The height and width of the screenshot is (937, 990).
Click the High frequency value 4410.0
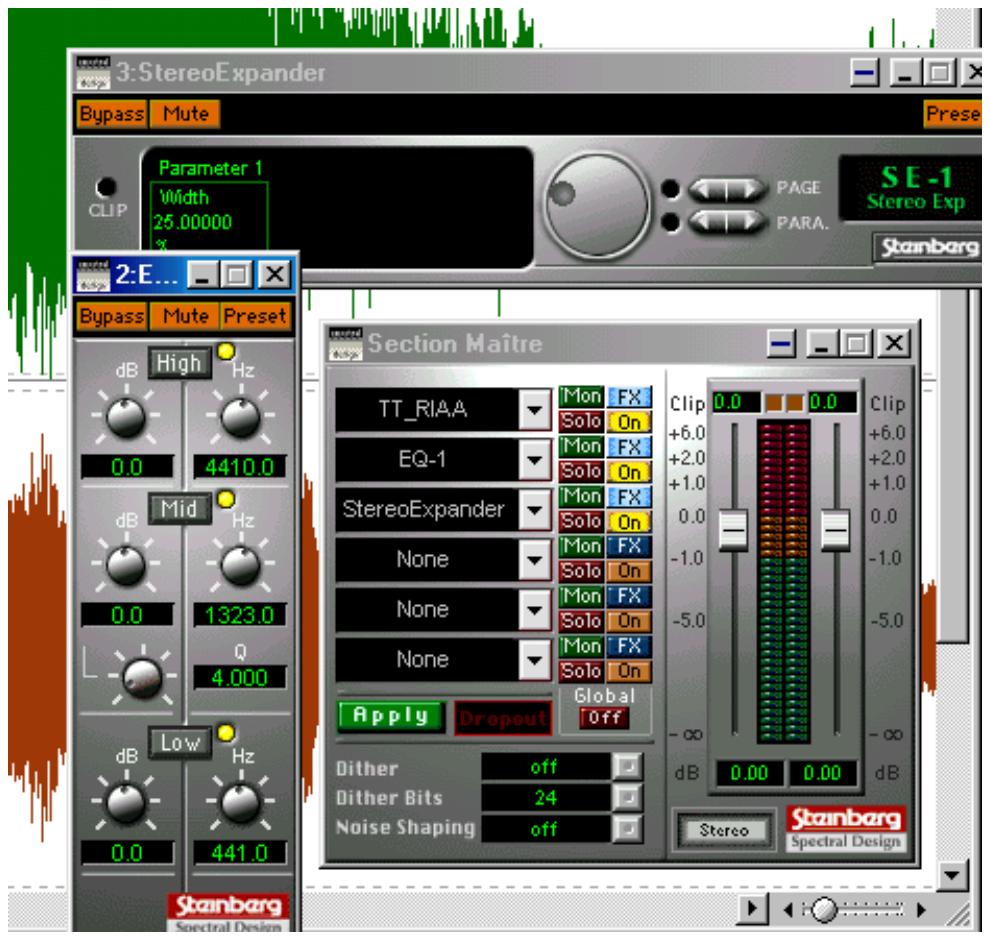click(239, 467)
